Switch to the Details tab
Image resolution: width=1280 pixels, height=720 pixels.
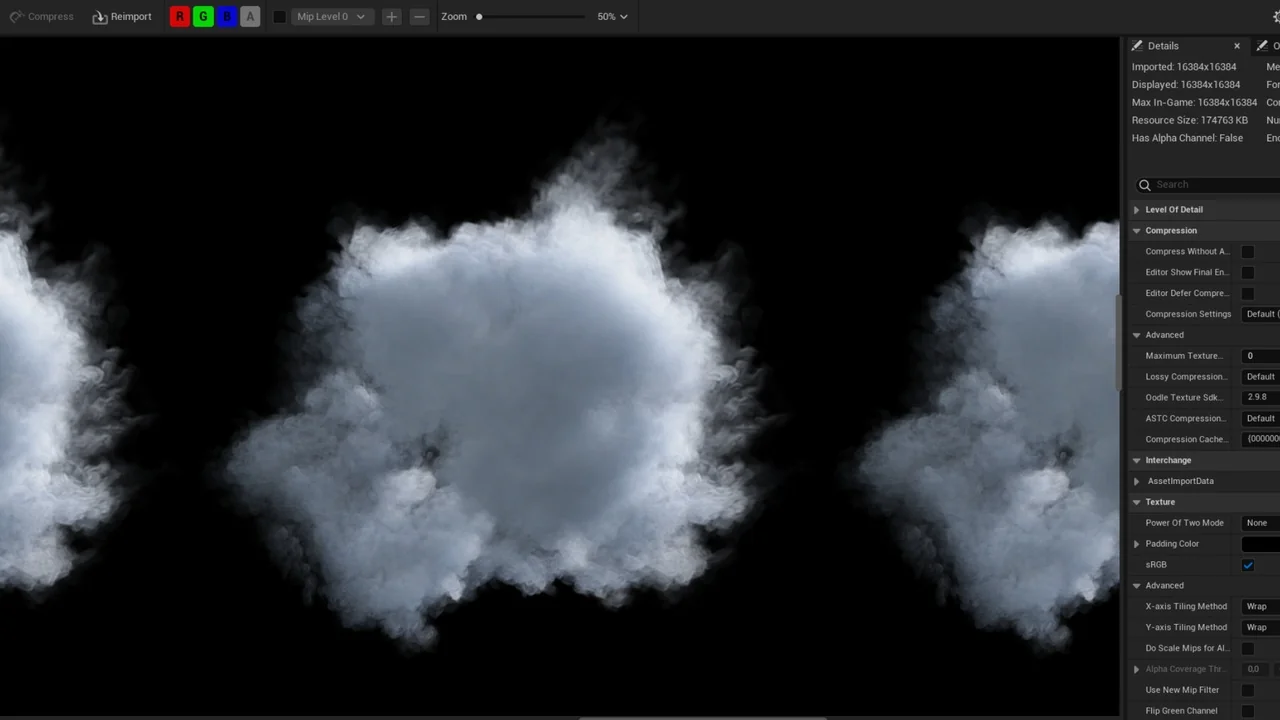coord(1162,46)
